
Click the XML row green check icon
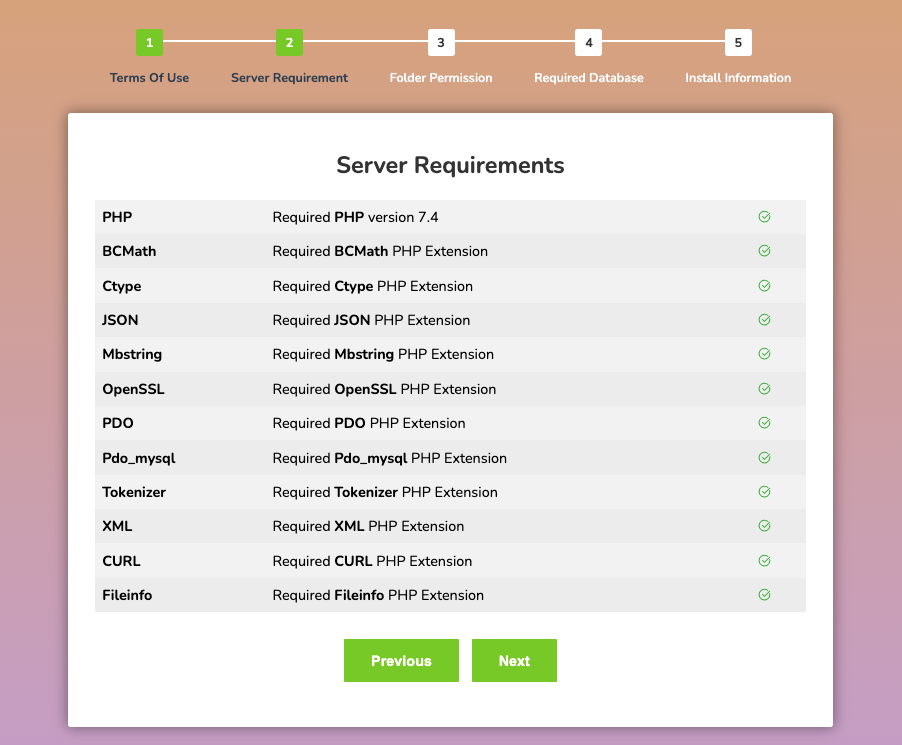(764, 526)
